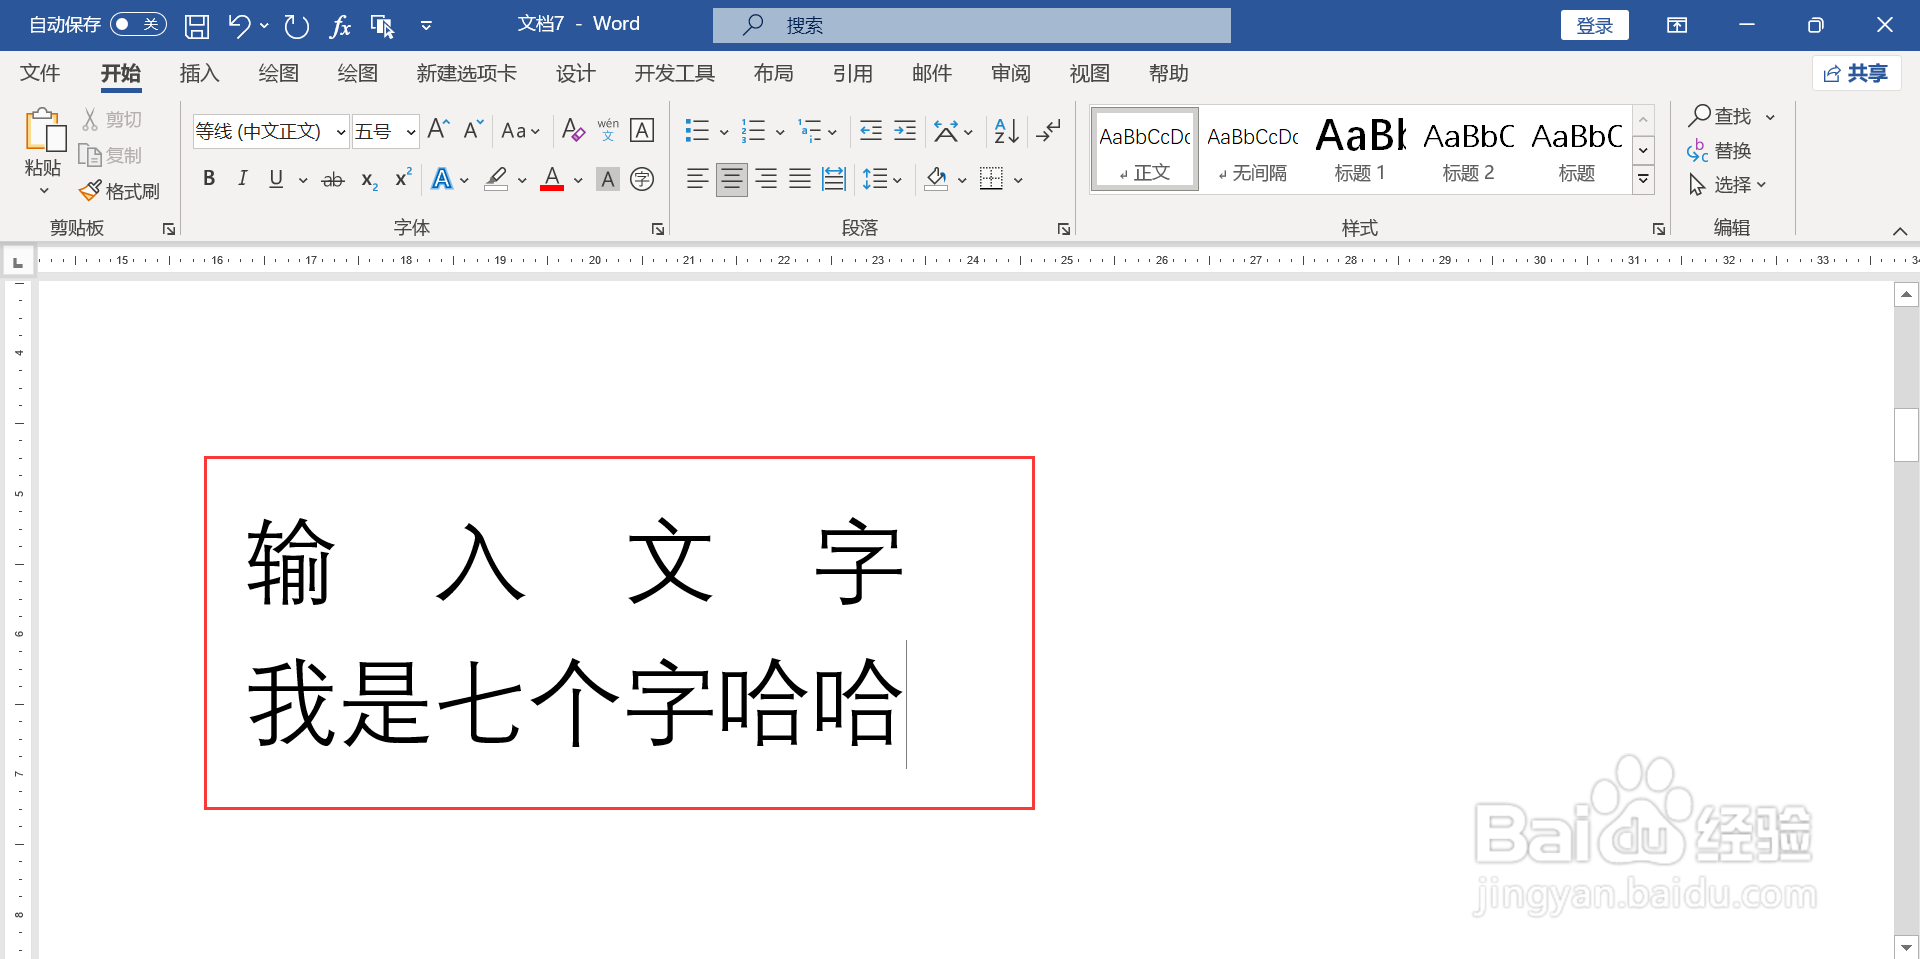Toggle subscript x₂
The image size is (1920, 959).
(369, 180)
